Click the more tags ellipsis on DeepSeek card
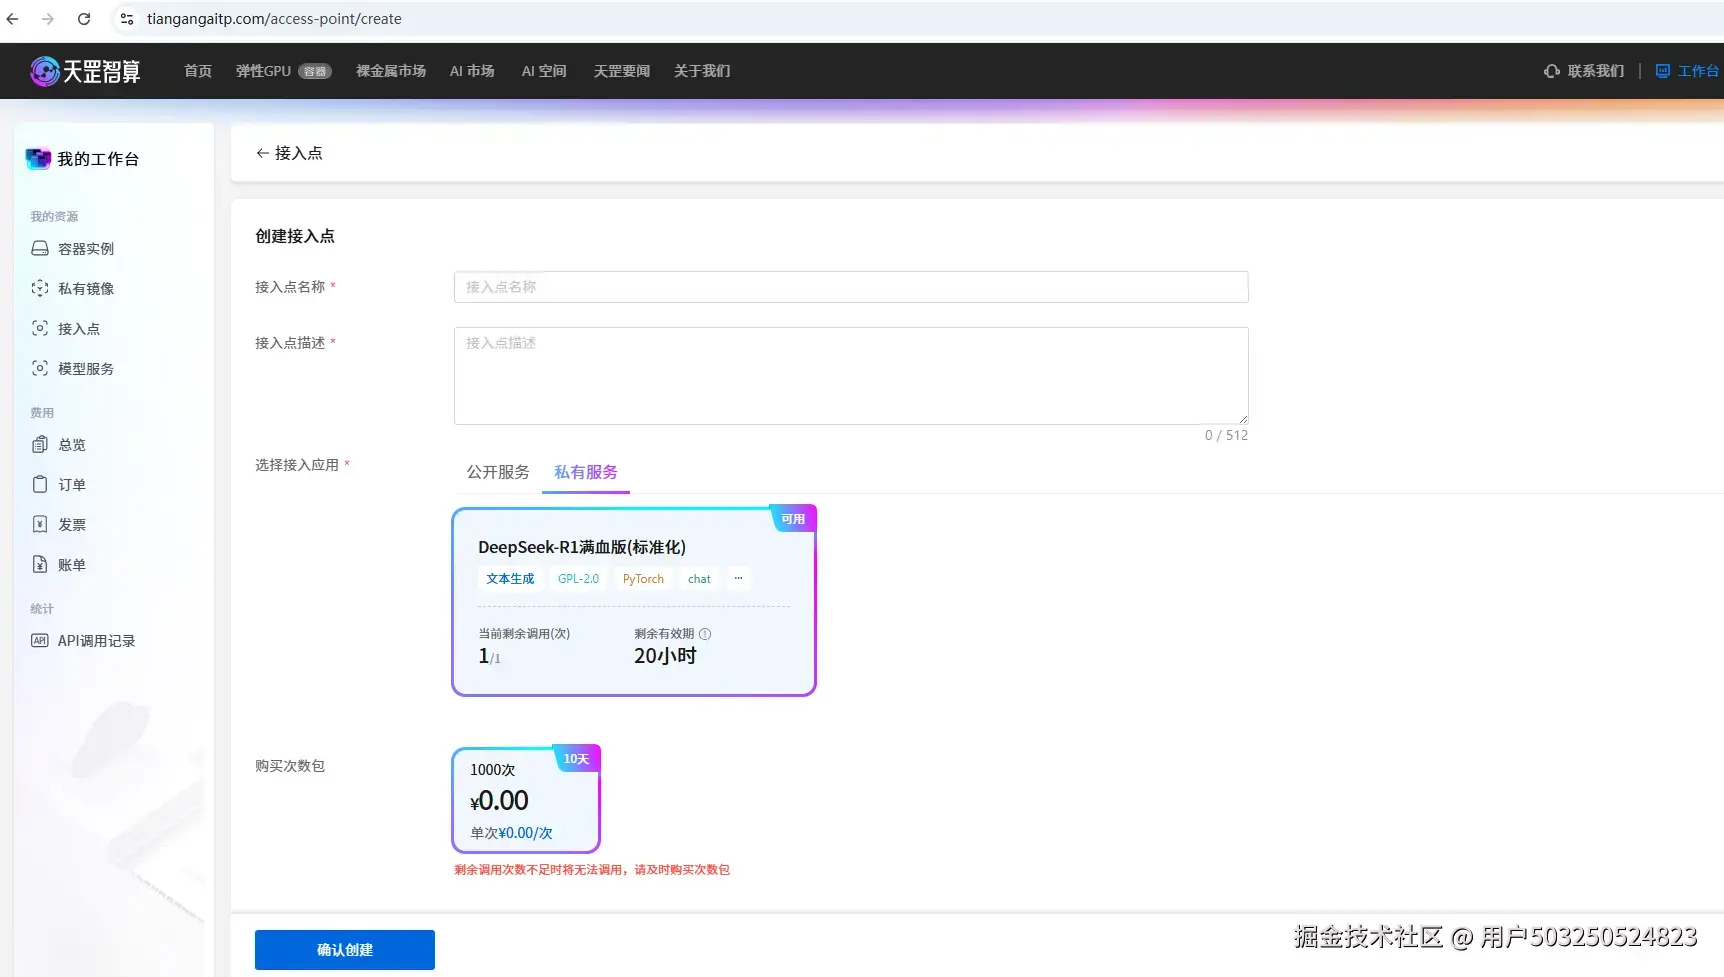Screen dimensions: 1724x977 click(739, 578)
